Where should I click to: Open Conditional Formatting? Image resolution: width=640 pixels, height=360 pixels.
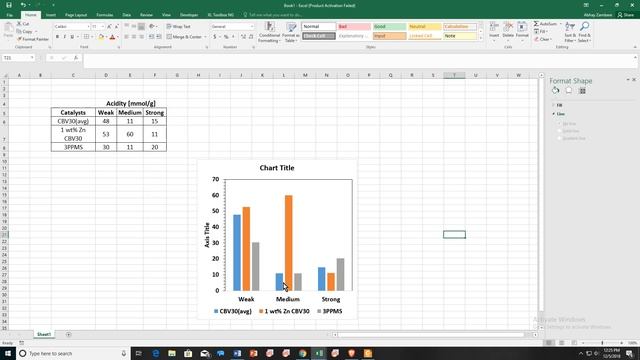269,33
